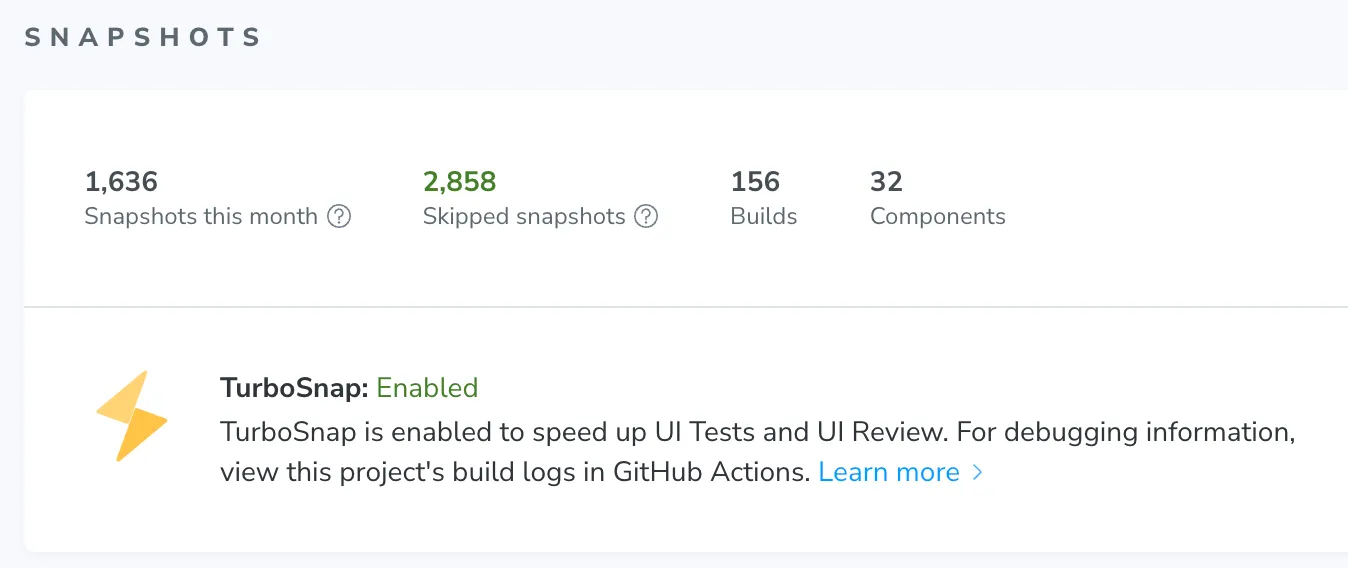The height and width of the screenshot is (568, 1348).
Task: Click the 1,636 snapshots count
Action: (x=121, y=182)
